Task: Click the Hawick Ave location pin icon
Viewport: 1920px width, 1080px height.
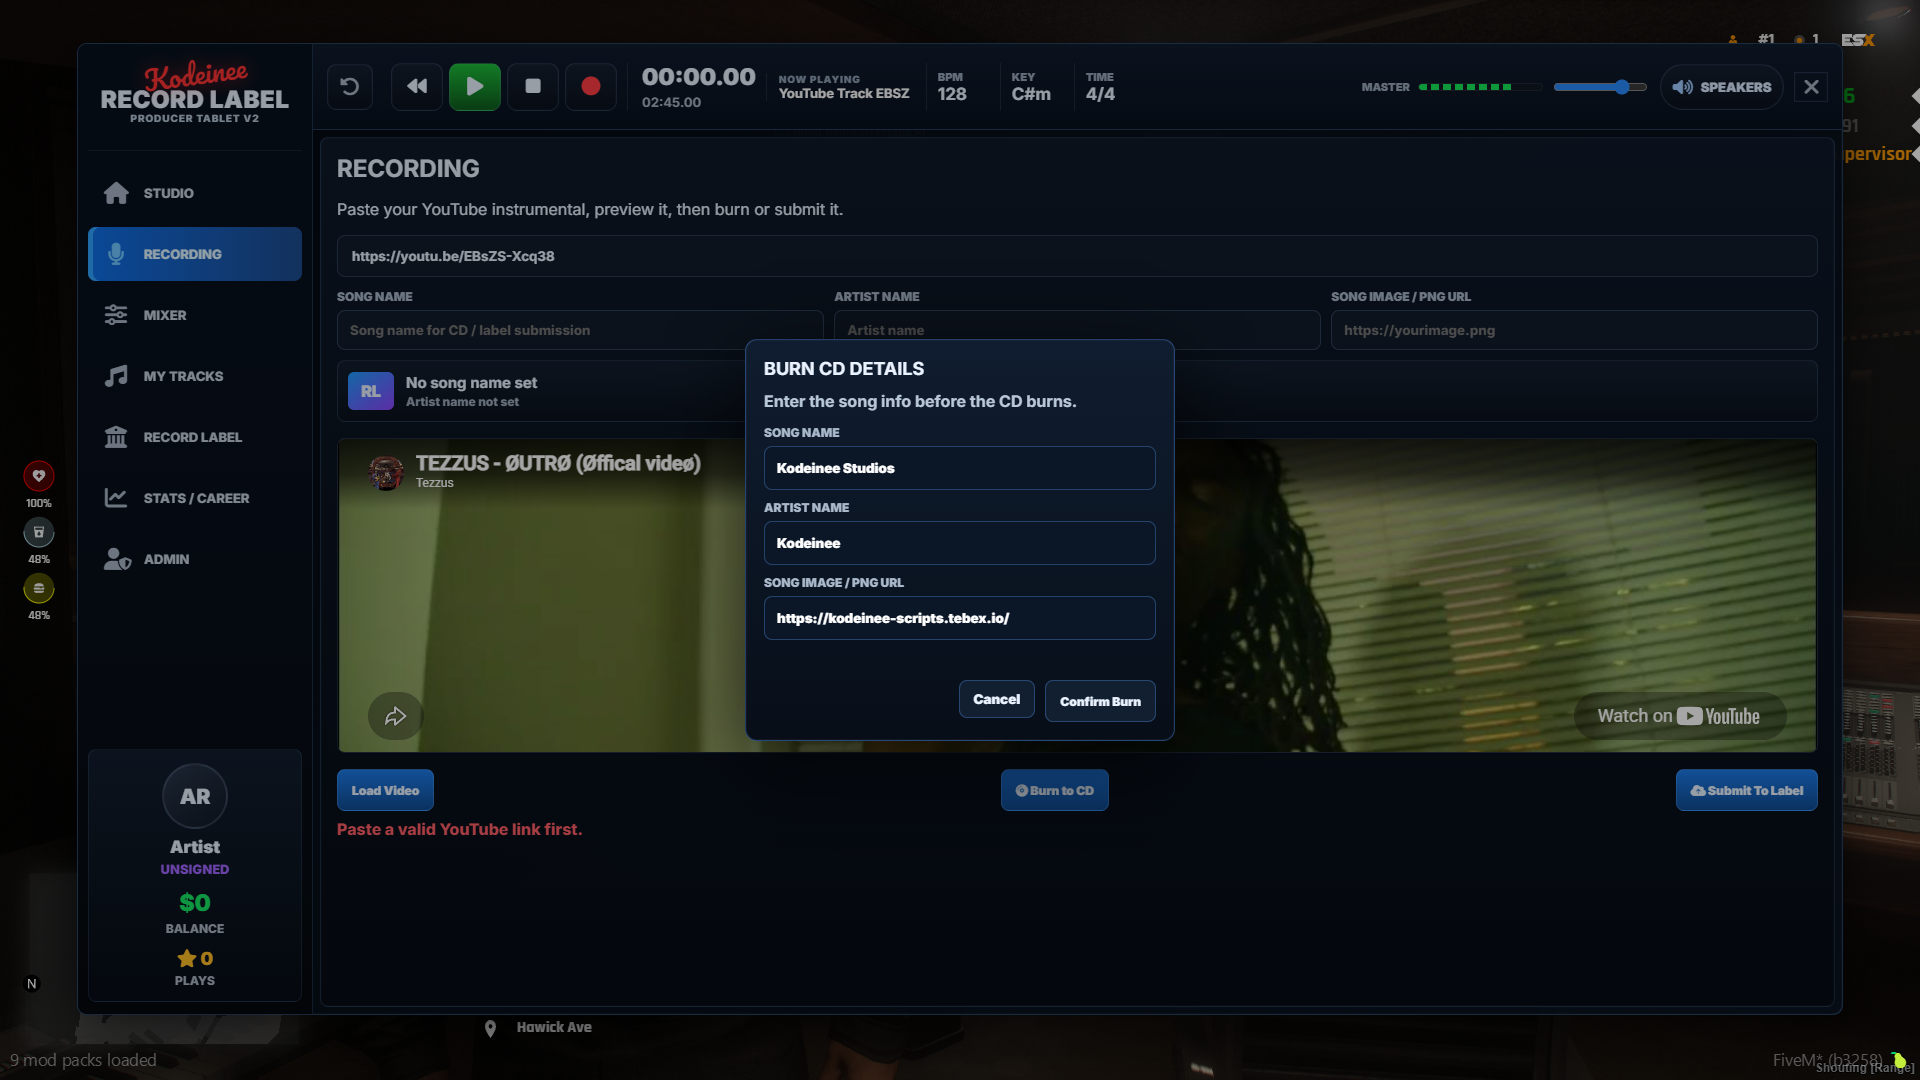Action: click(490, 1028)
